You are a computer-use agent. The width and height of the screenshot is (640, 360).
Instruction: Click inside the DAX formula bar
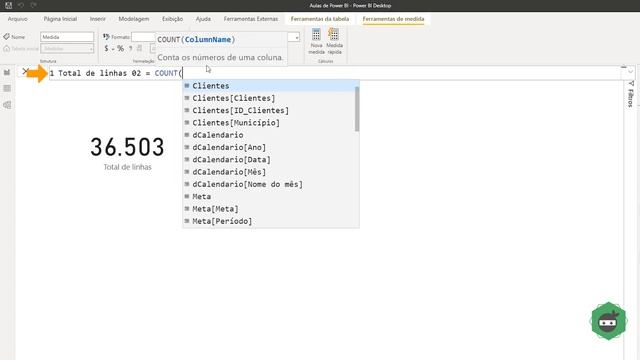click(335, 73)
